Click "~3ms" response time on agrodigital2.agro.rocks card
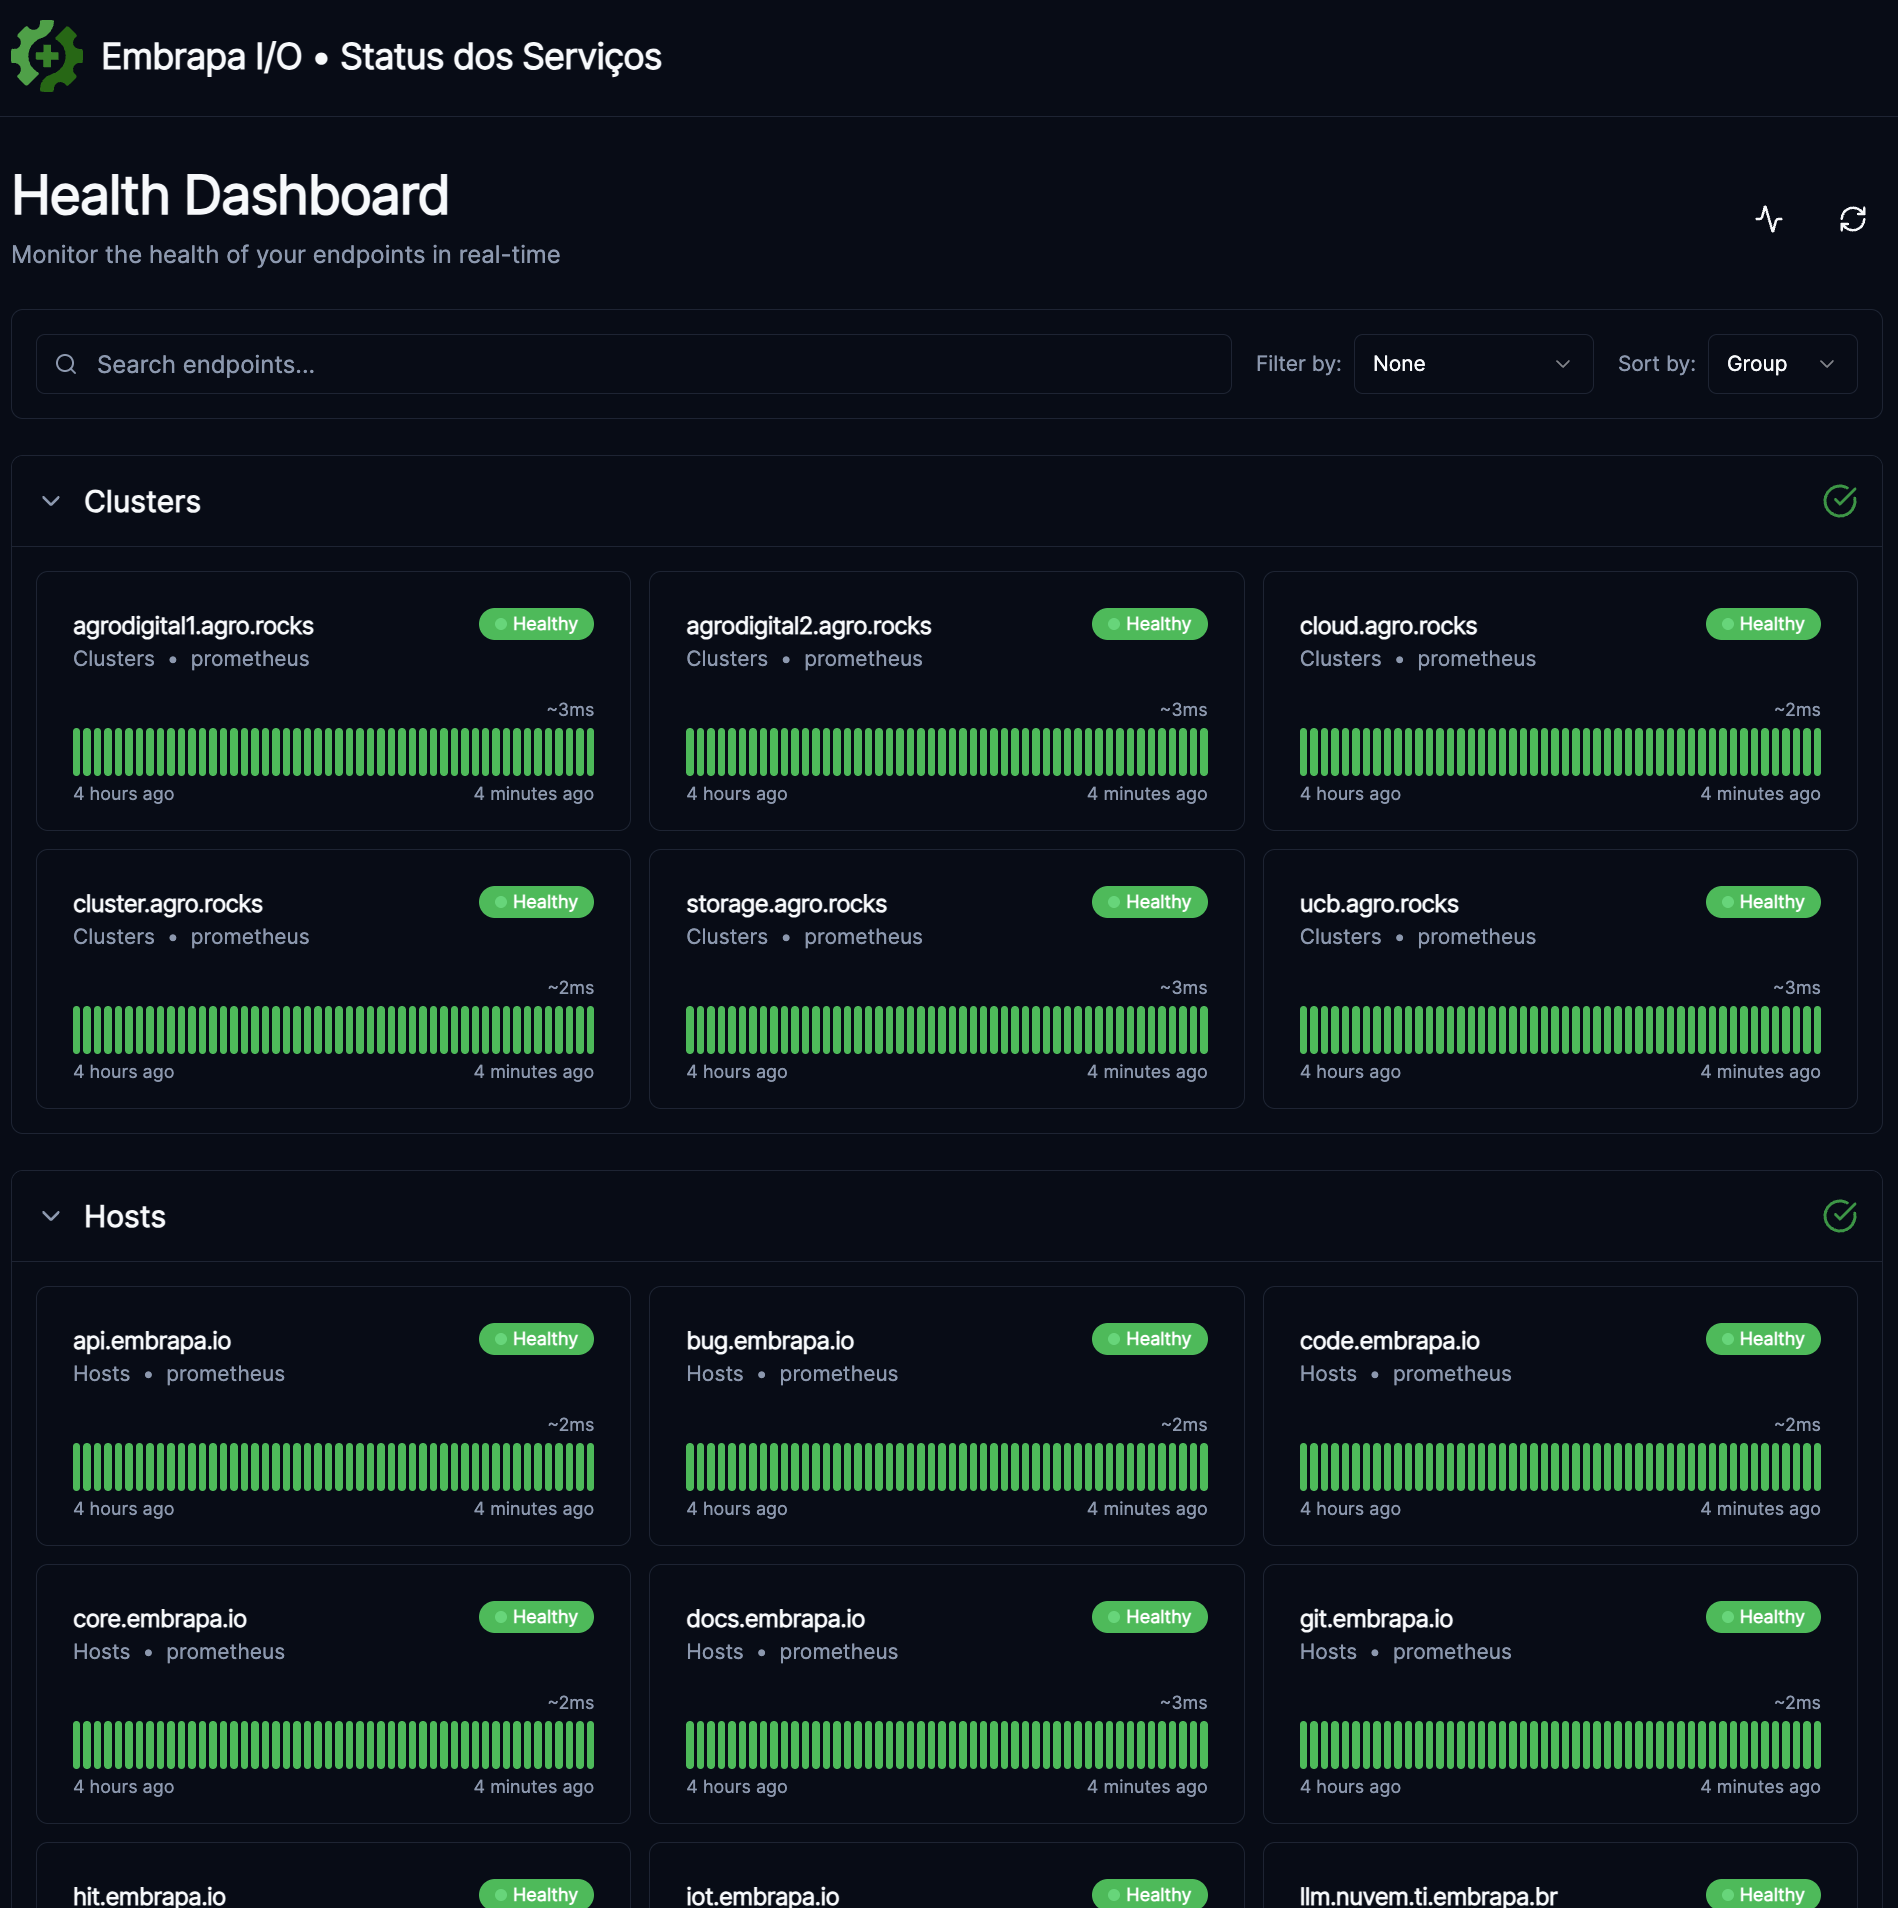The height and width of the screenshot is (1908, 1898). (x=1183, y=709)
